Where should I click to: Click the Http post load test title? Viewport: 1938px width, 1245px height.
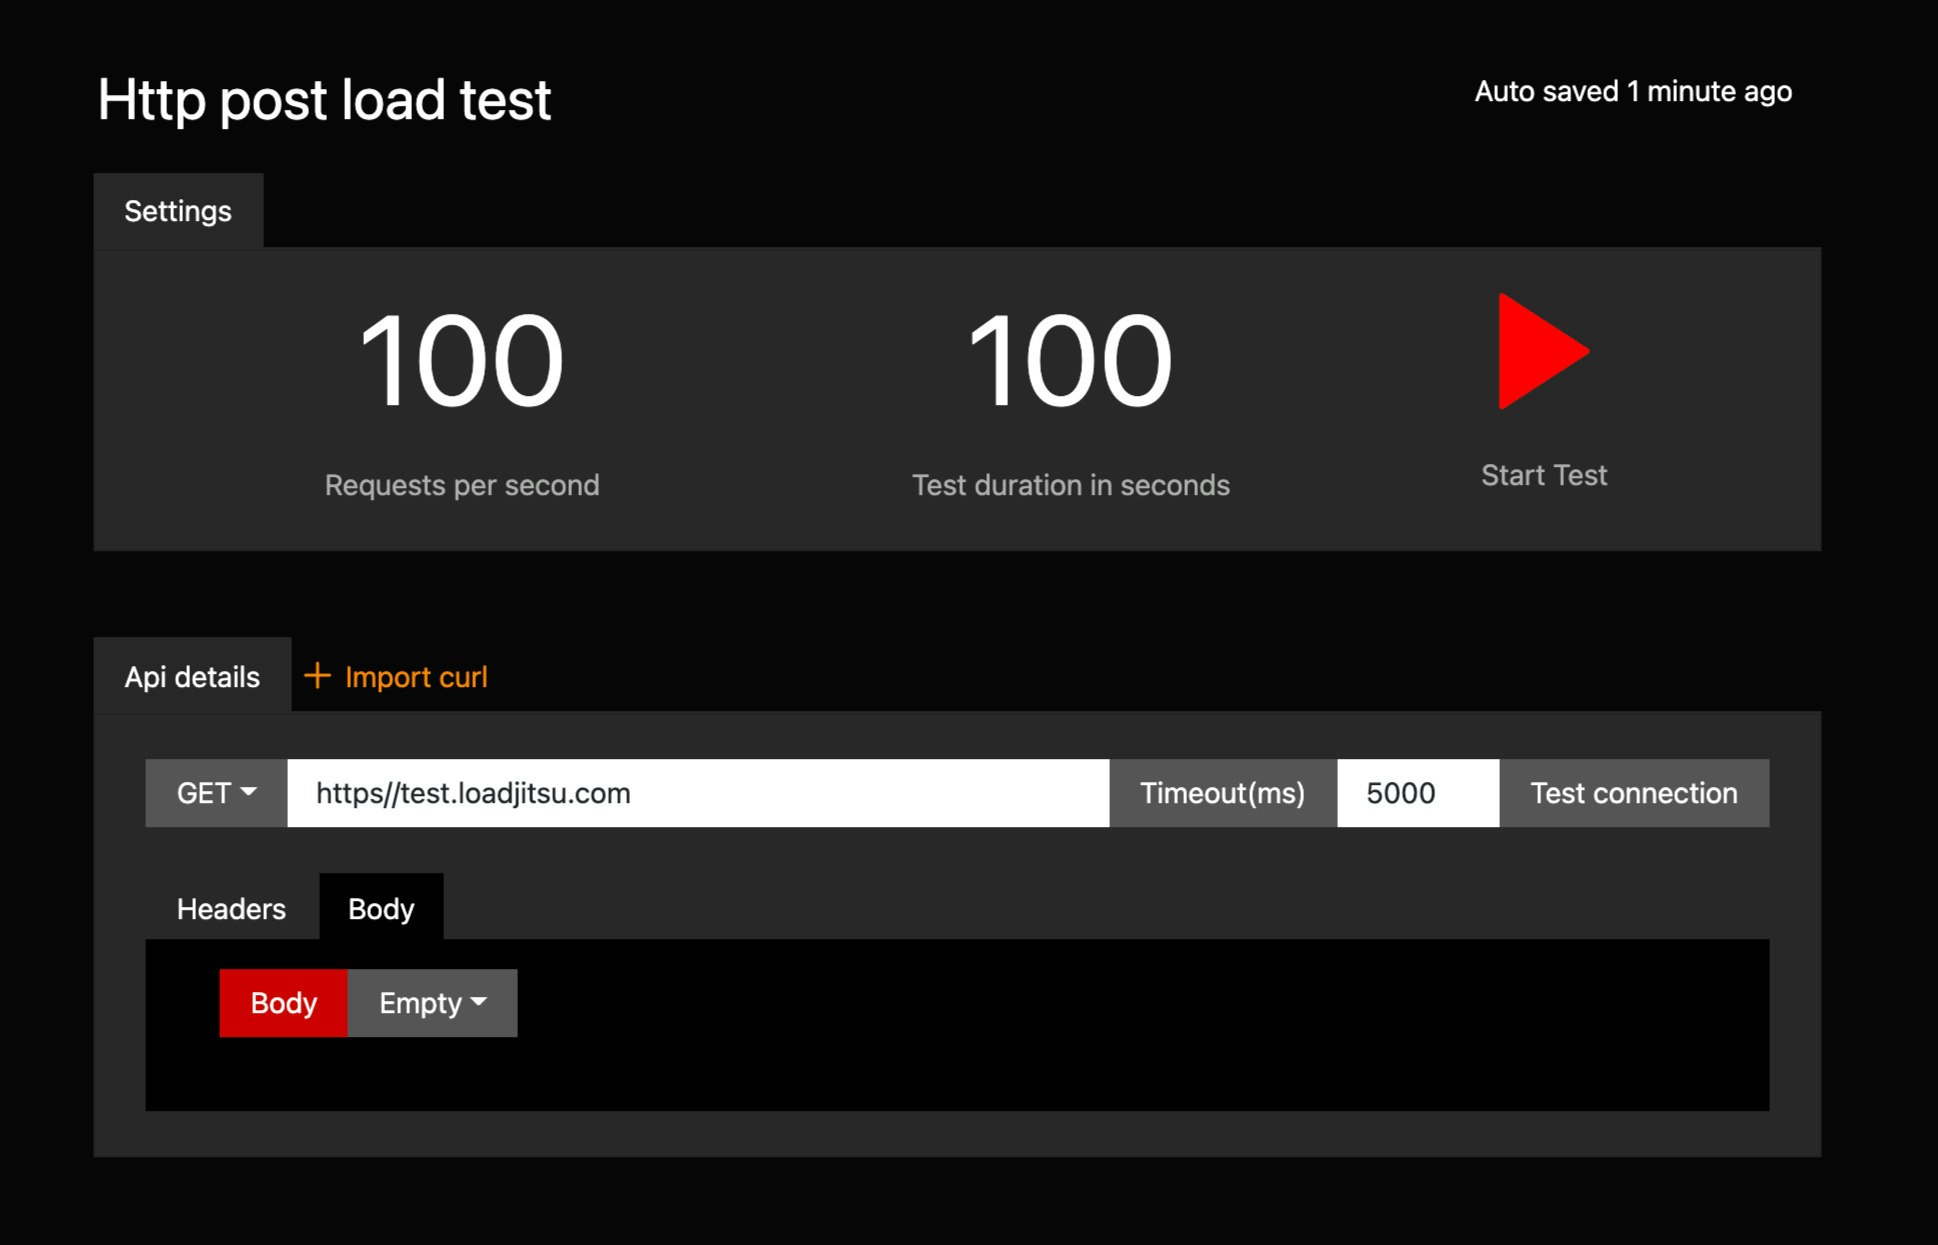click(325, 100)
